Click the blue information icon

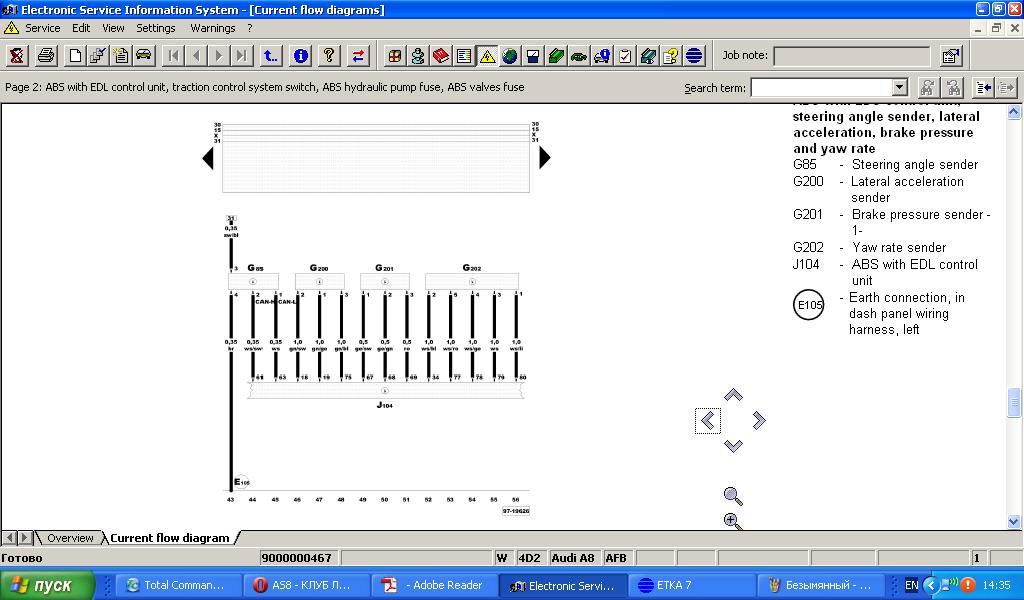pos(300,56)
